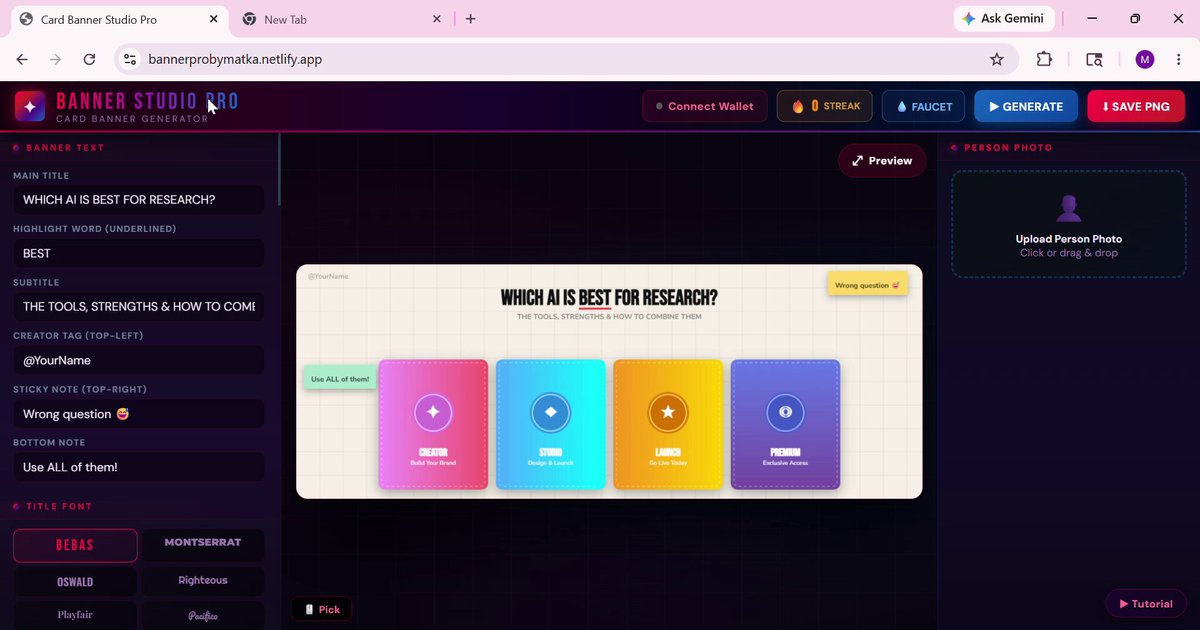Click the Connect Wallet button
The height and width of the screenshot is (630, 1200).
pos(705,106)
